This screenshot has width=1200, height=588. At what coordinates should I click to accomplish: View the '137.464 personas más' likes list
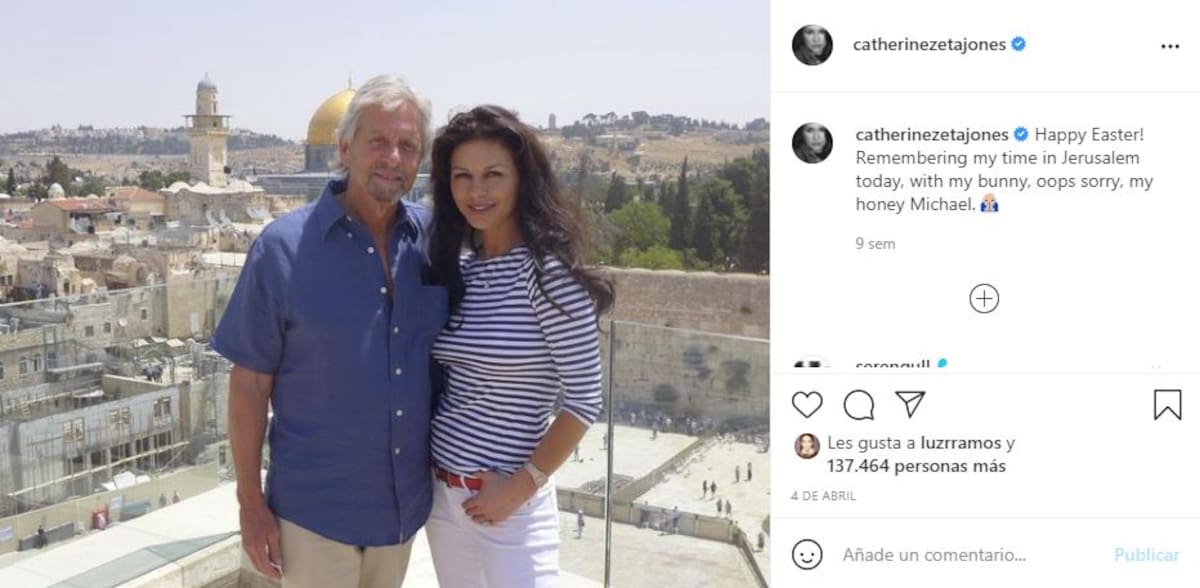(x=916, y=466)
